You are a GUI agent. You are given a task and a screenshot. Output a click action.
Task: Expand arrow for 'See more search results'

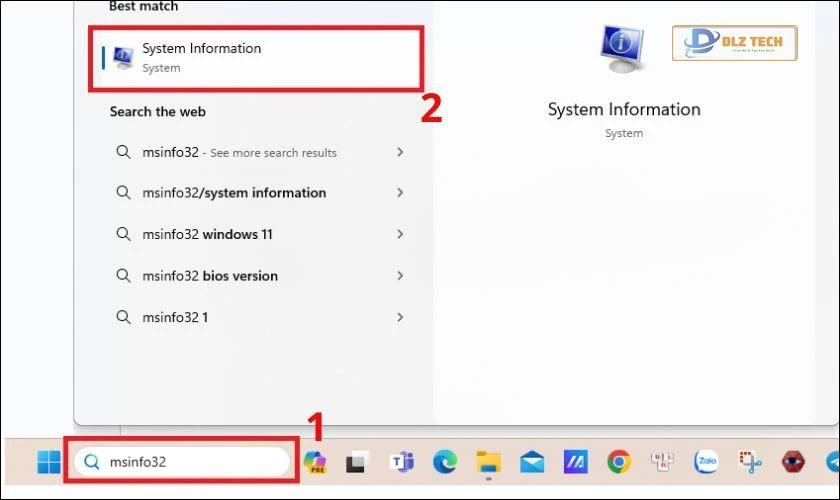(x=400, y=152)
